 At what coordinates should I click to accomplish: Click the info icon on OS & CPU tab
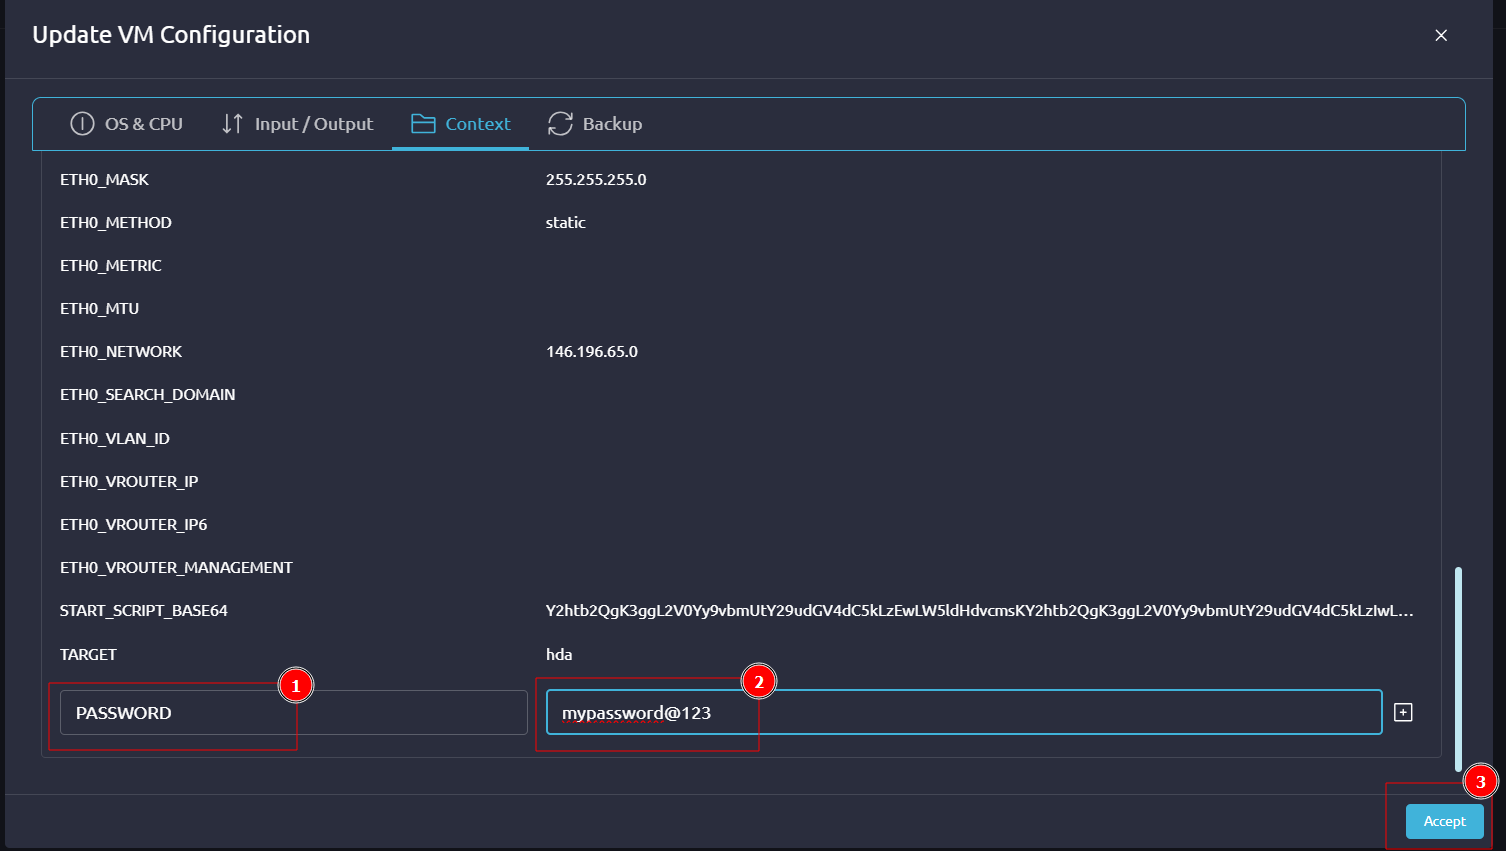coord(82,124)
